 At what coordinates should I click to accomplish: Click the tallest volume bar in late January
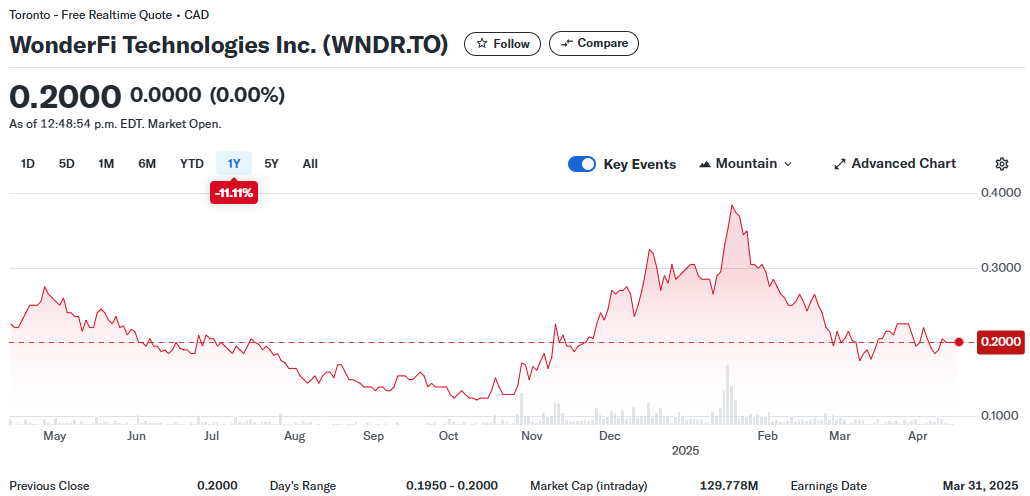(727, 394)
